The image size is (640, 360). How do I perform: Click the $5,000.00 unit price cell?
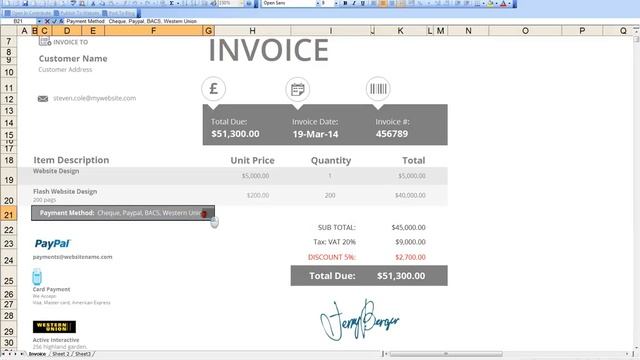256,176
